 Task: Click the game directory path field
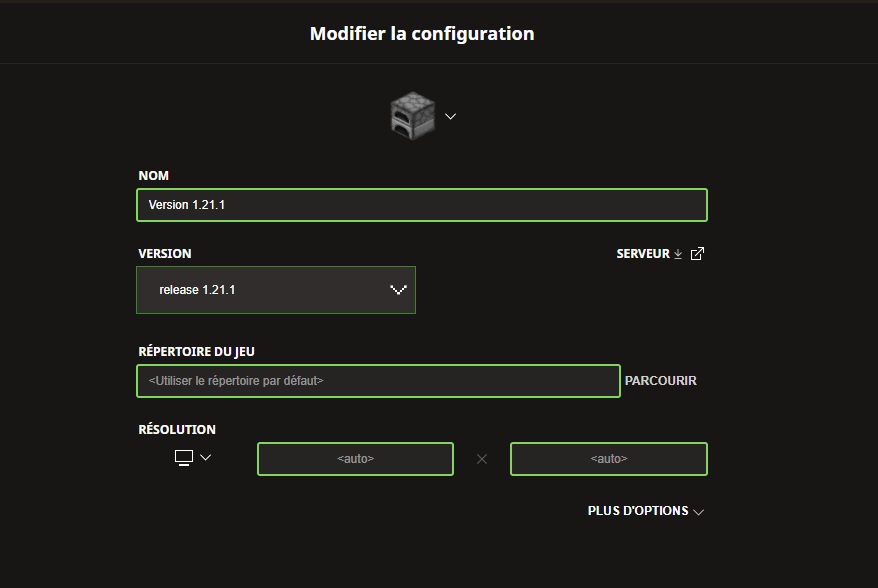click(379, 381)
